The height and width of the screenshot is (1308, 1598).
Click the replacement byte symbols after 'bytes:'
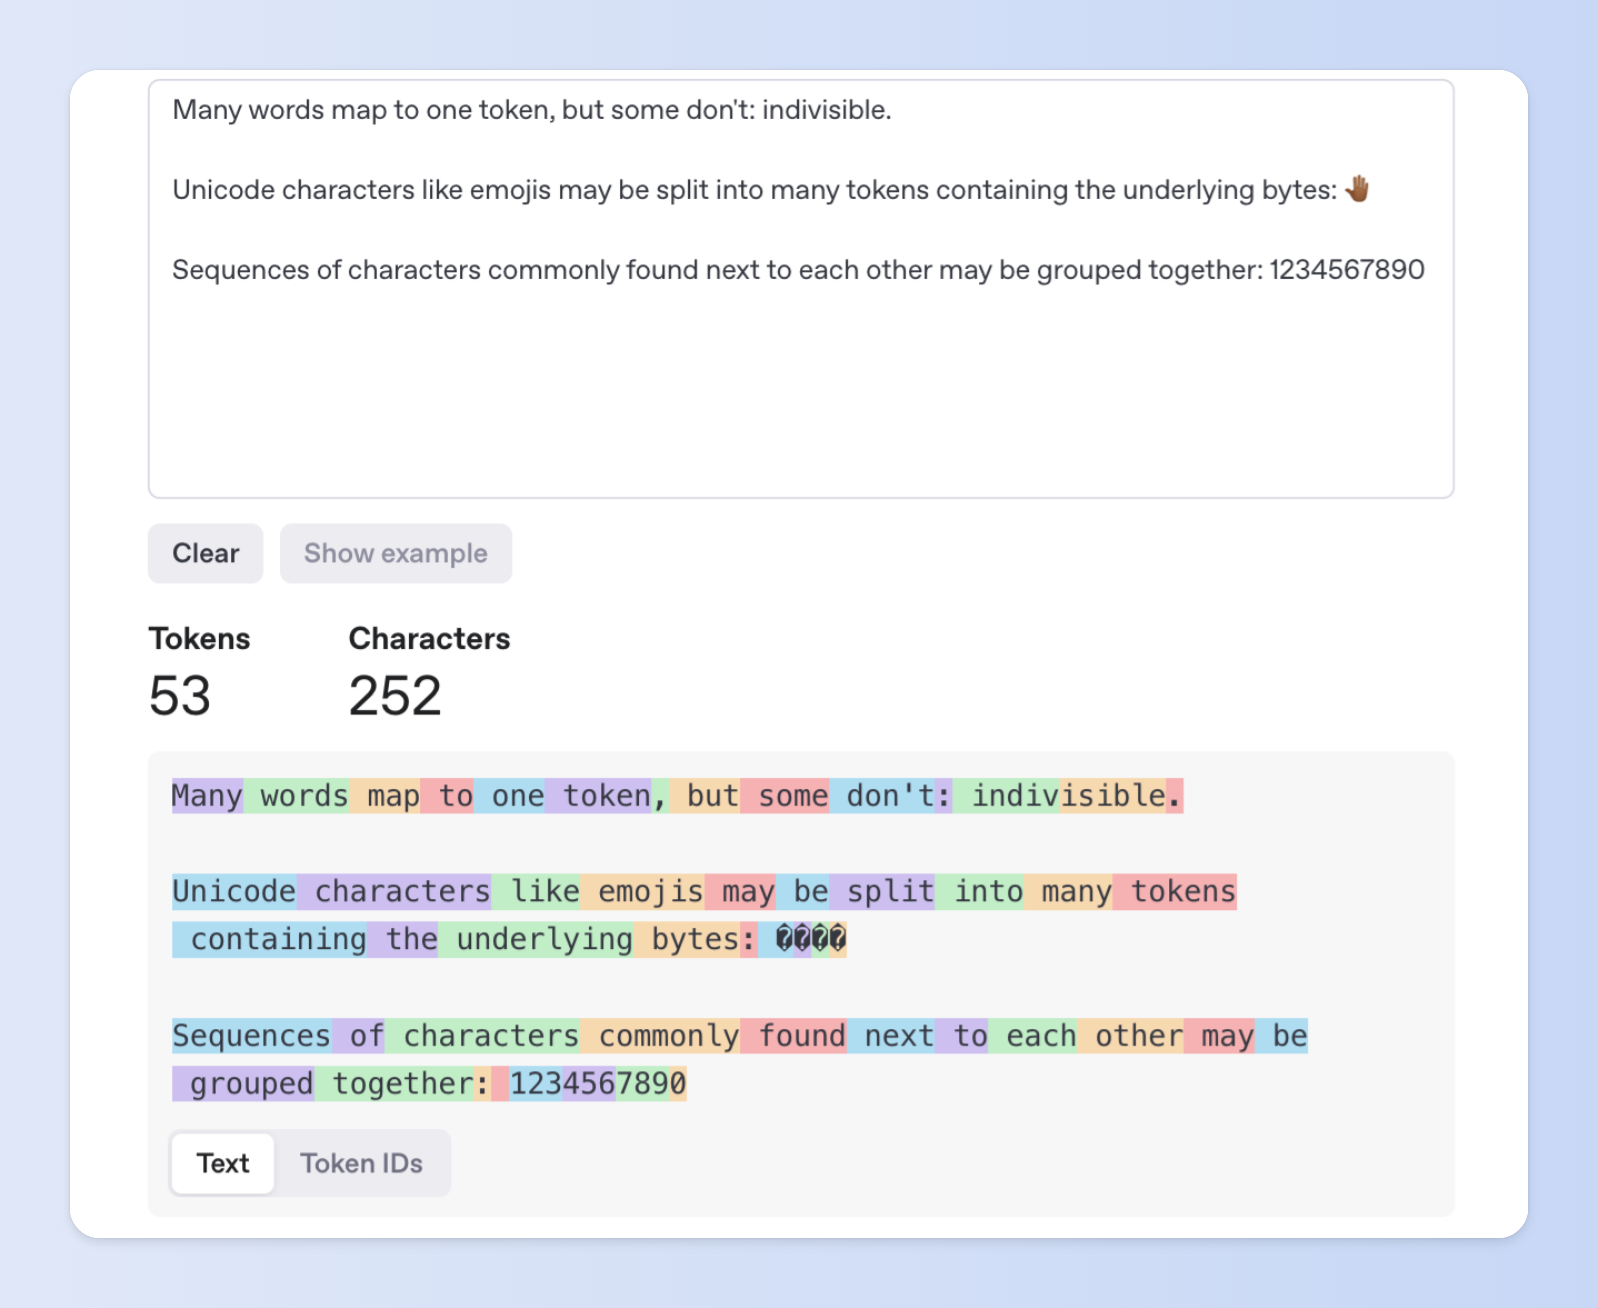[810, 939]
